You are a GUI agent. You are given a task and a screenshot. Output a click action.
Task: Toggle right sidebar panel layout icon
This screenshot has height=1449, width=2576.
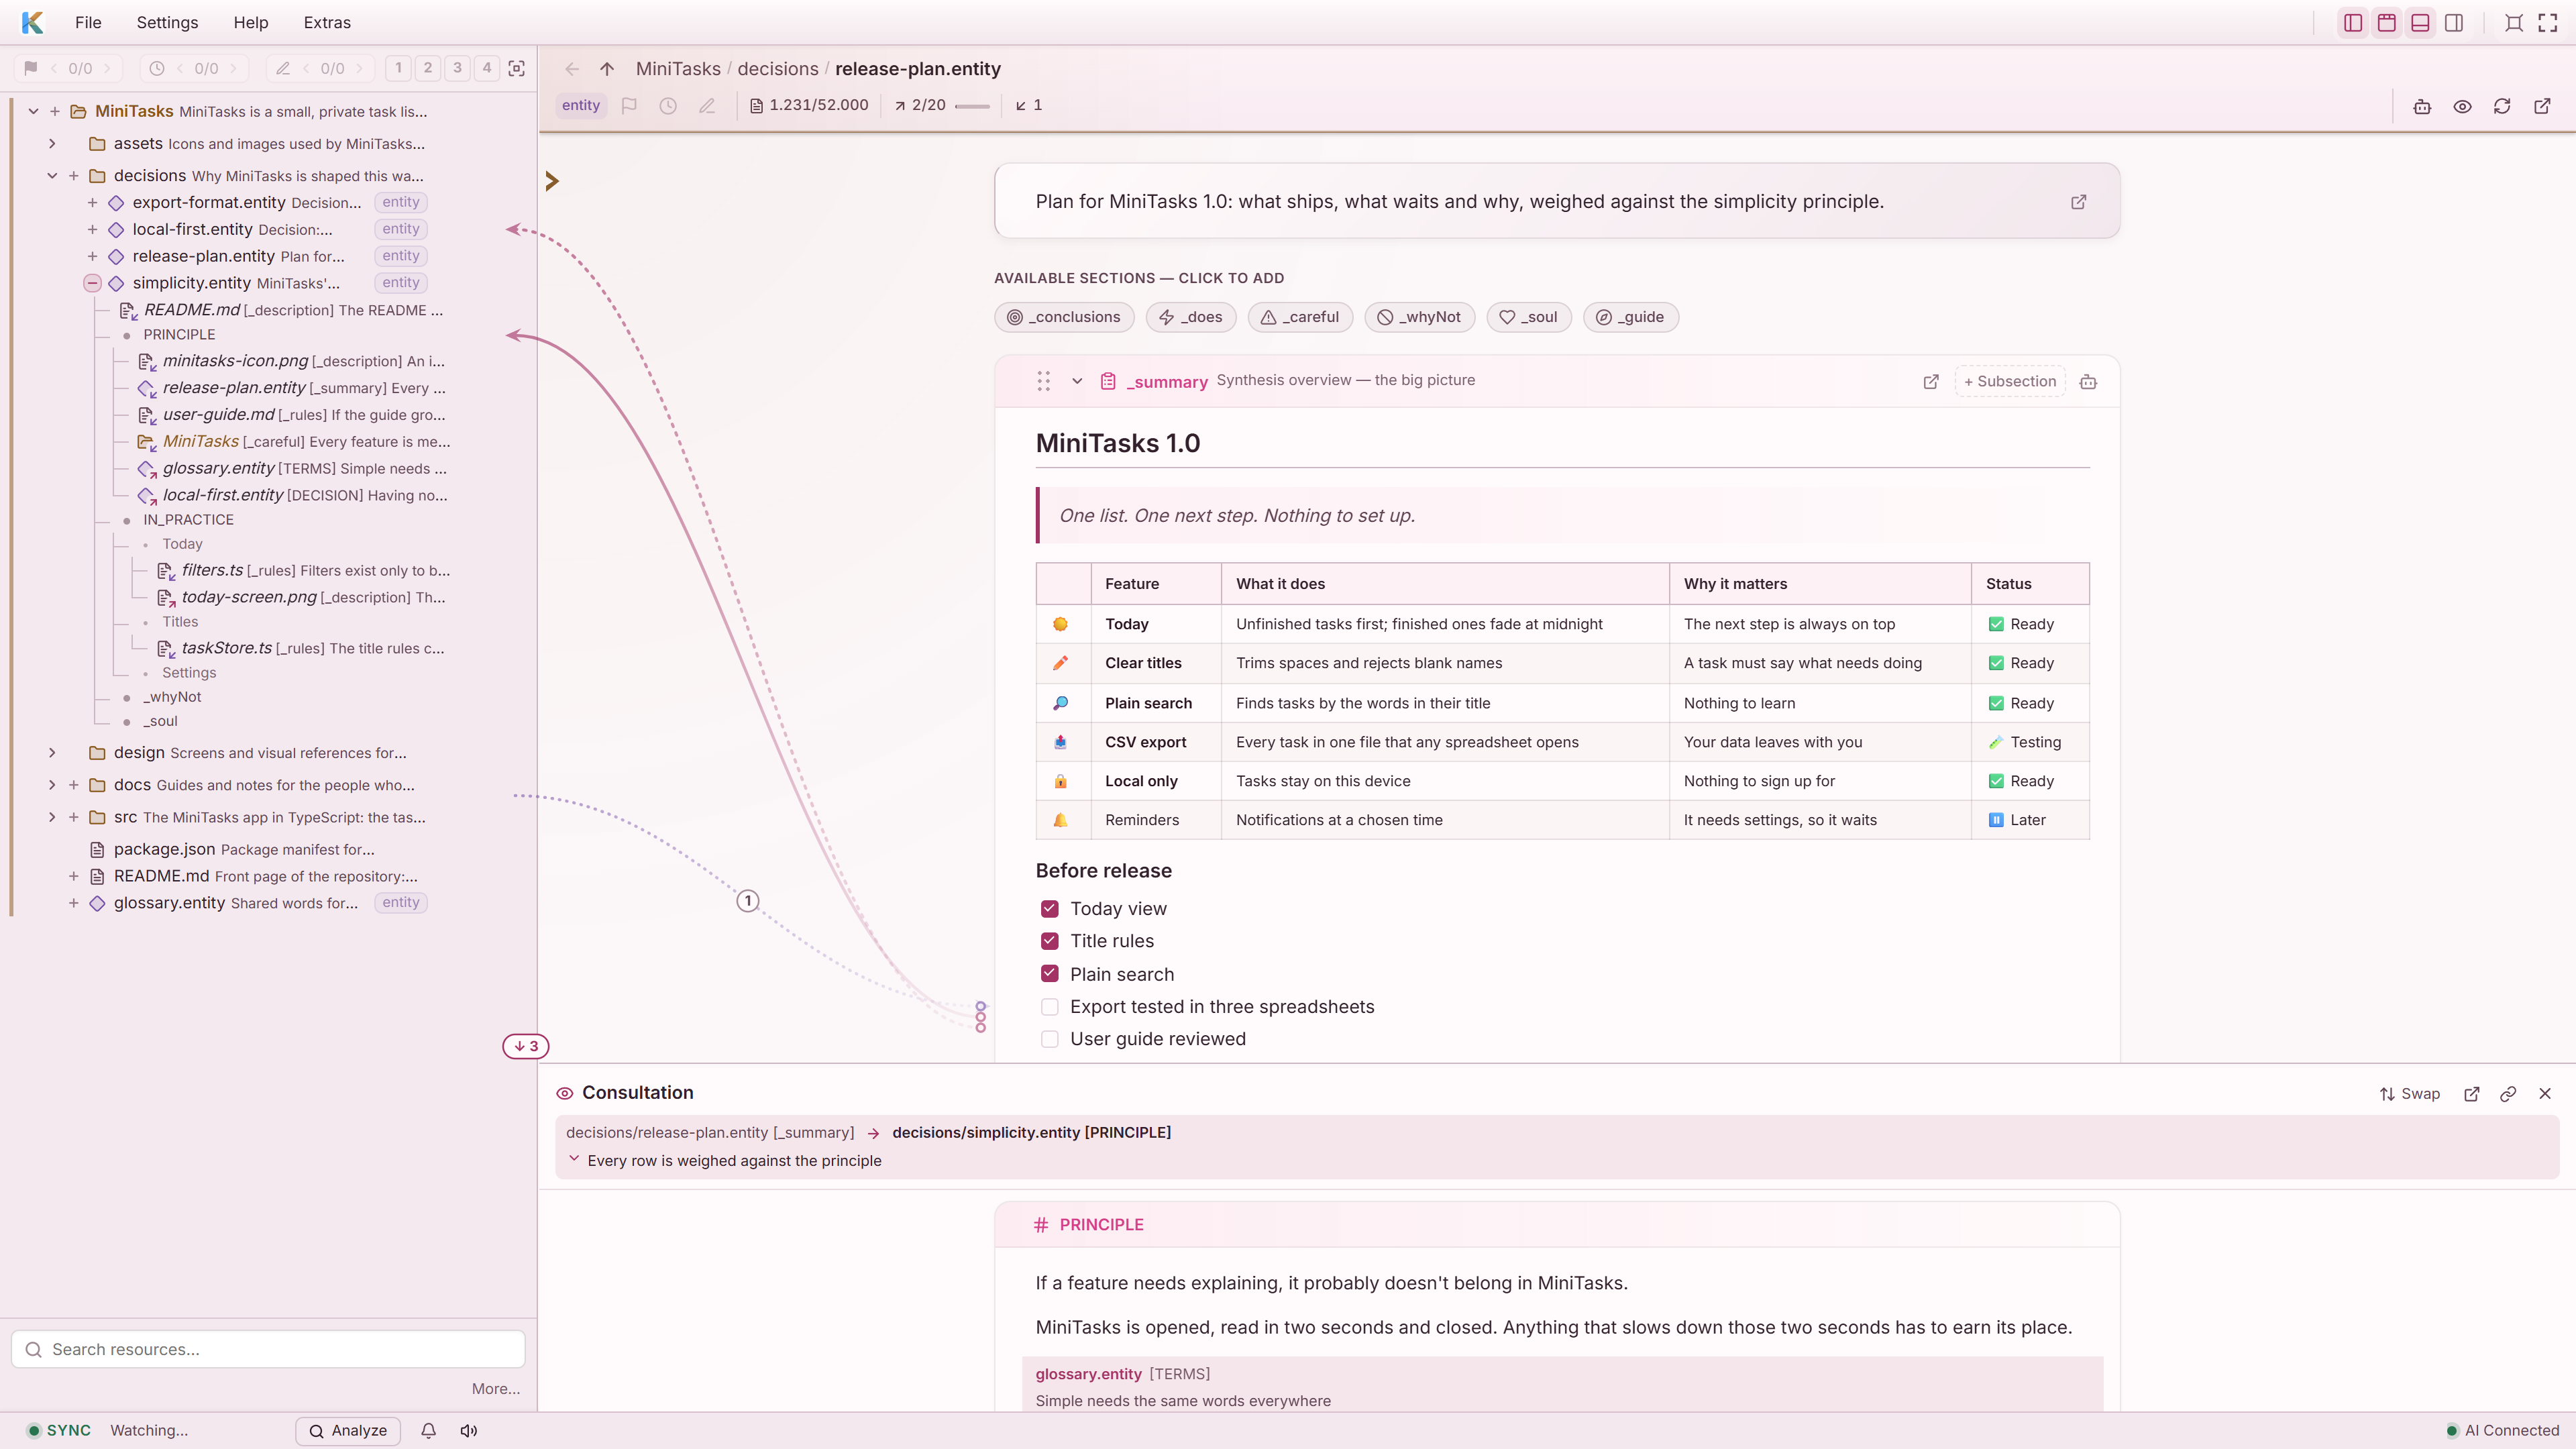point(2454,22)
